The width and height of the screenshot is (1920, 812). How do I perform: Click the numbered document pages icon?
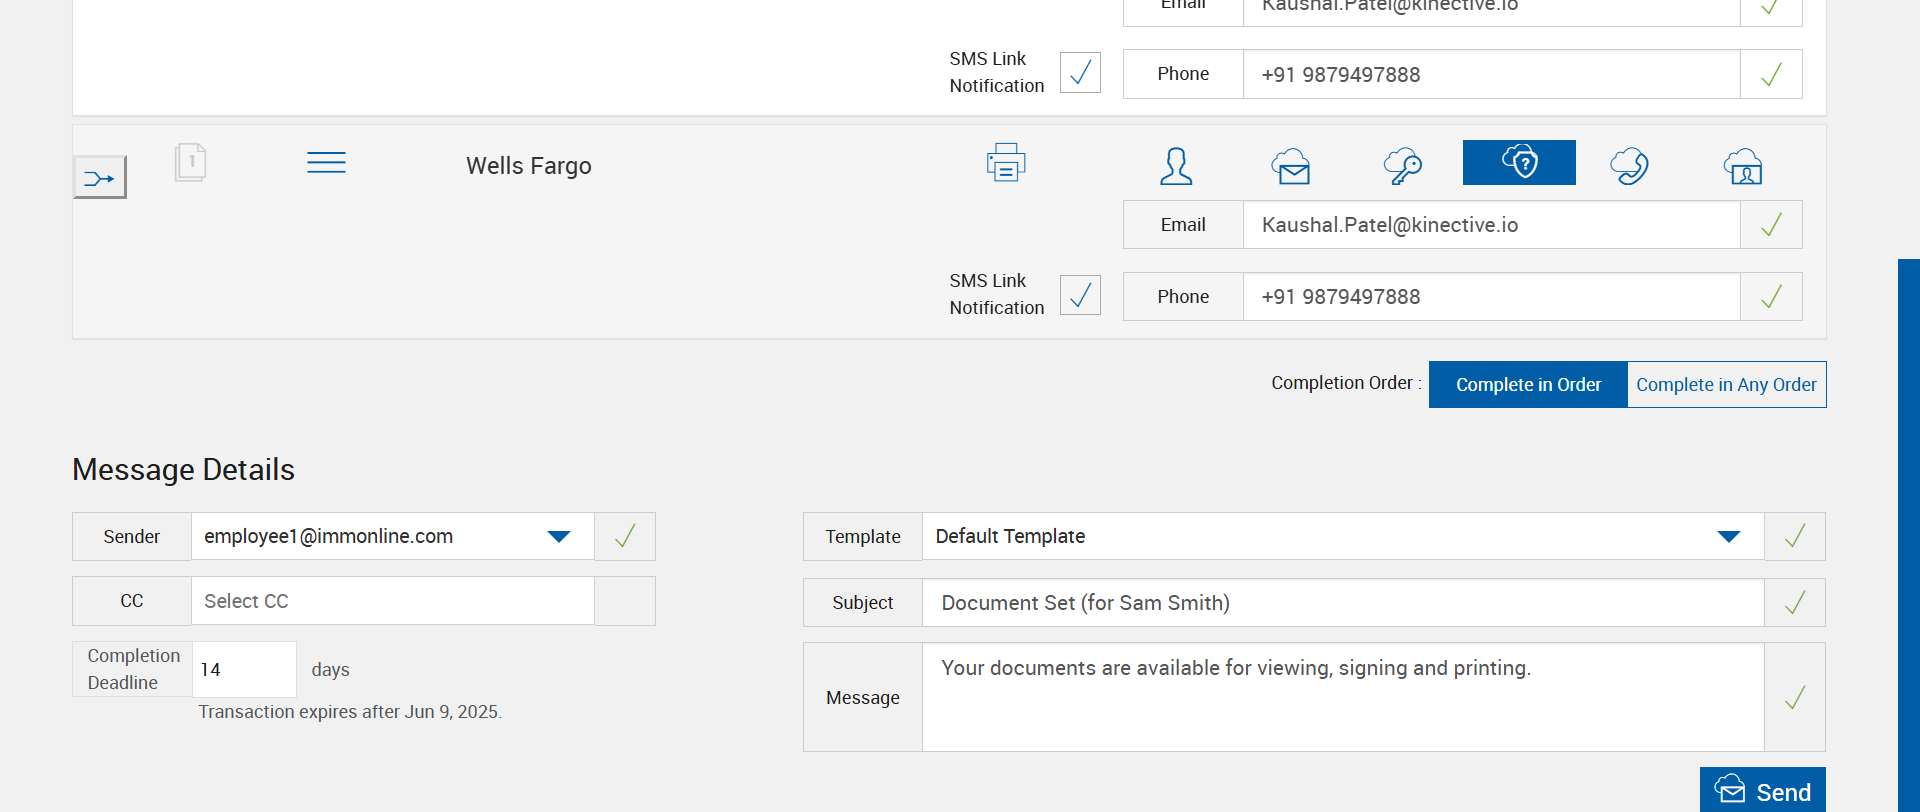[190, 162]
